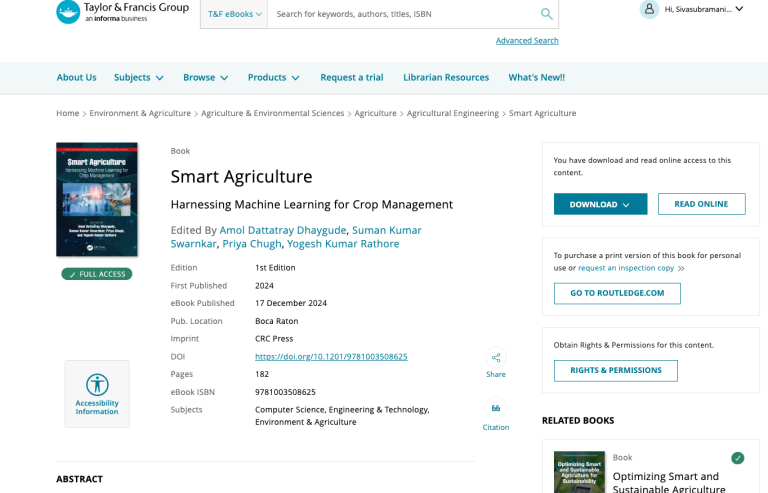Viewport: 768px width, 493px height.
Task: Go to Home in the breadcrumb
Action: point(68,113)
